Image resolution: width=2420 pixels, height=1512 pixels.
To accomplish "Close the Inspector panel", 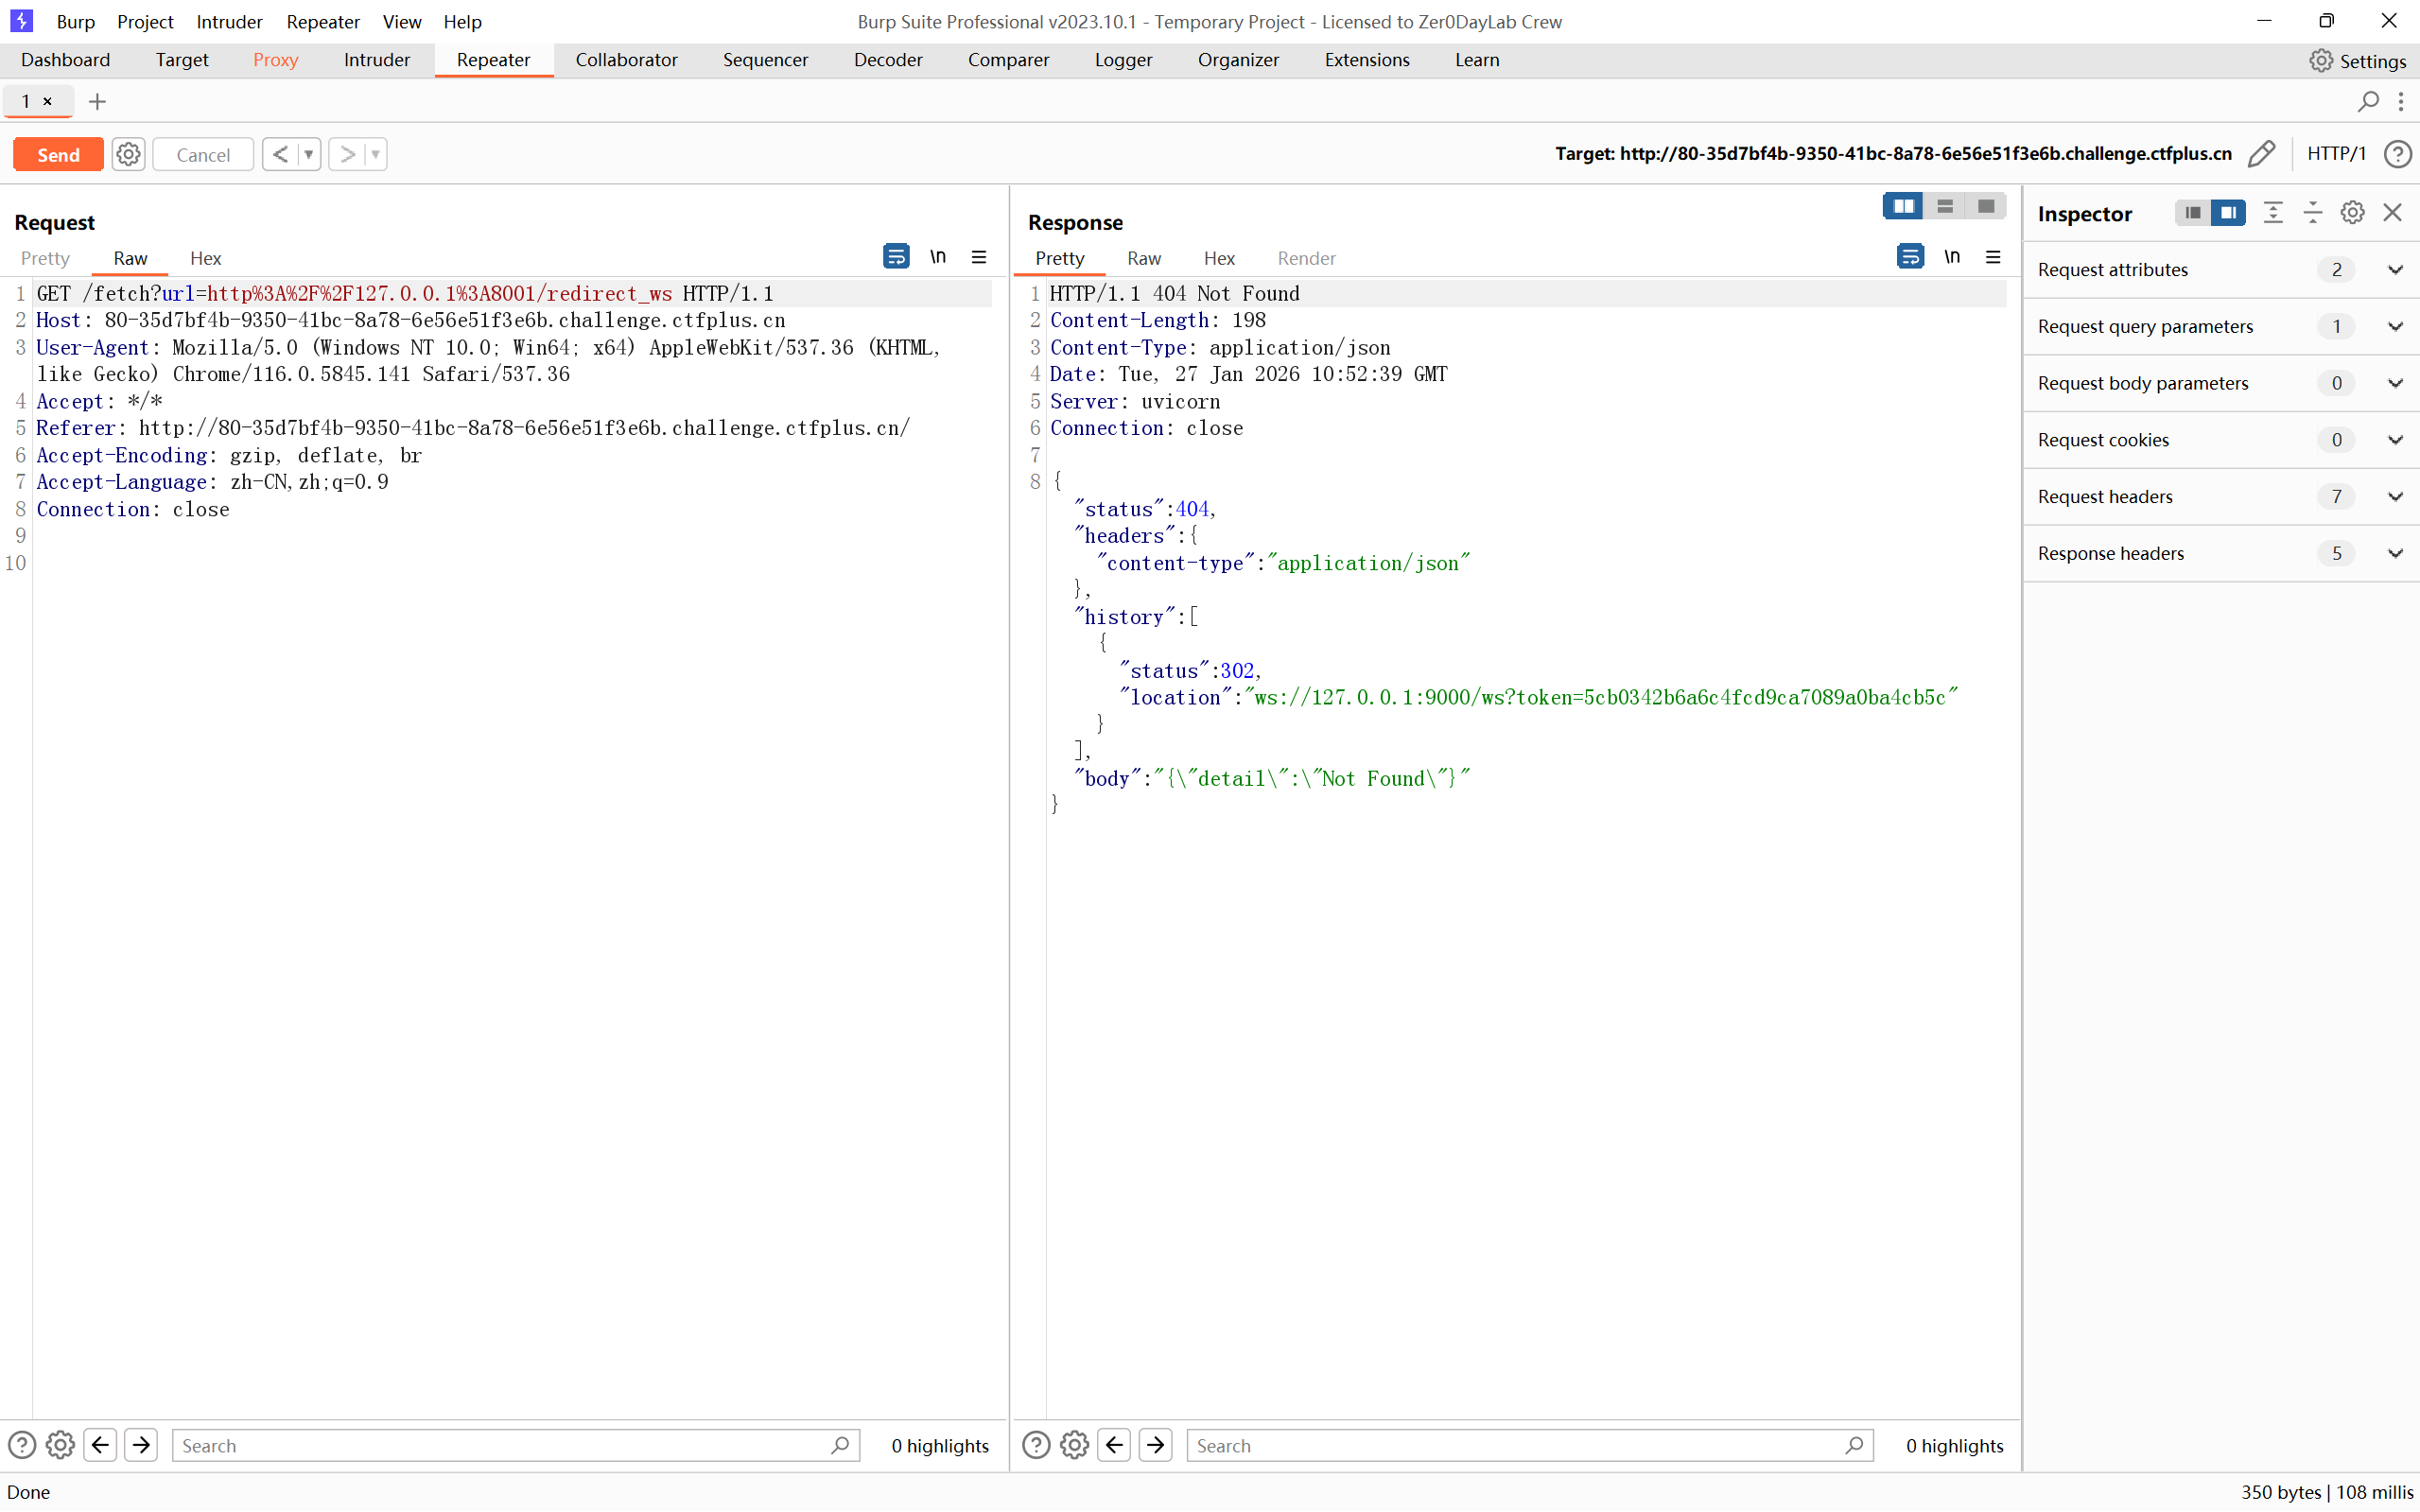I will (2393, 212).
